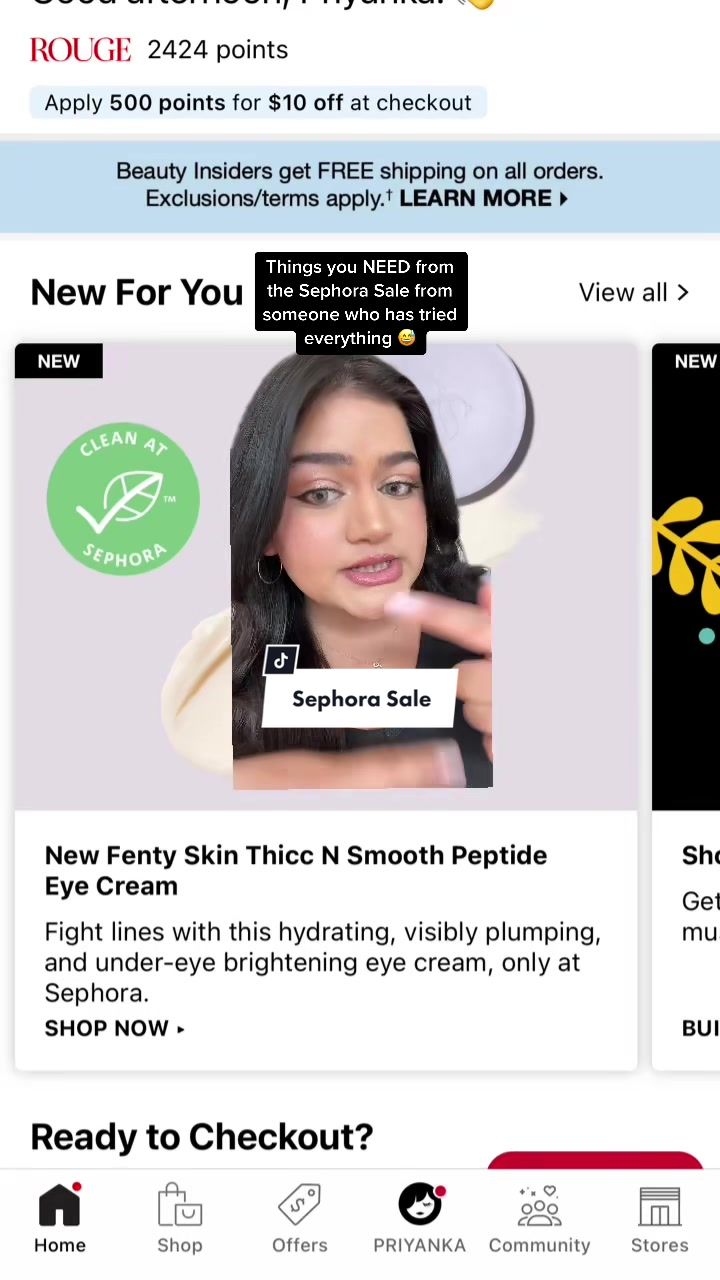Open the ROUGE 2424 points status
This screenshot has width=720, height=1280.
pyautogui.click(x=159, y=49)
